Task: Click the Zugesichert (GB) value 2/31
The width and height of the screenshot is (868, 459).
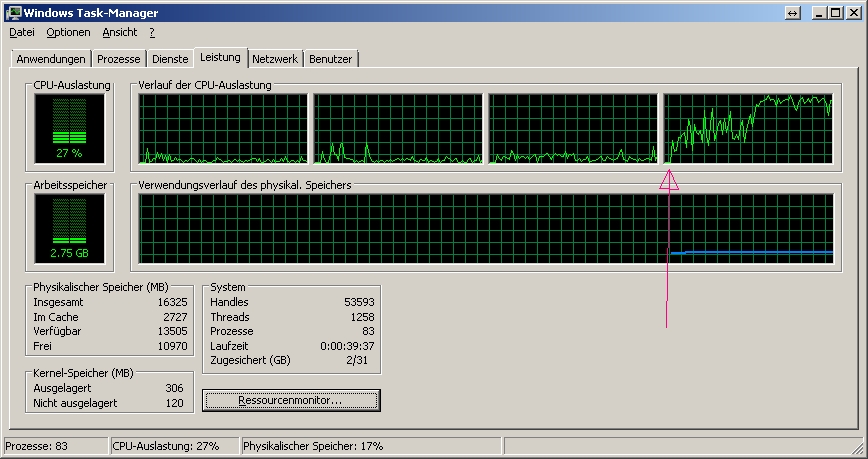Action: [357, 360]
